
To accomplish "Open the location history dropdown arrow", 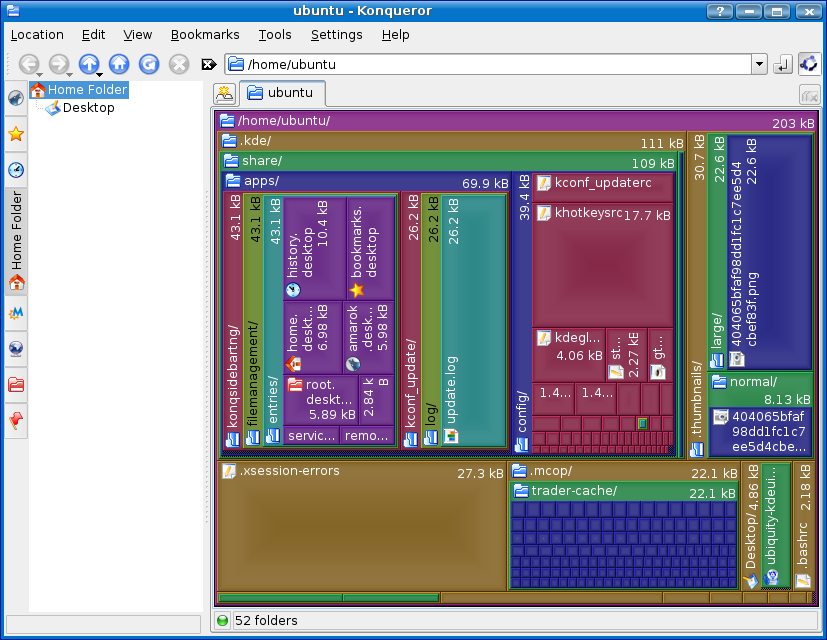I will coord(759,65).
